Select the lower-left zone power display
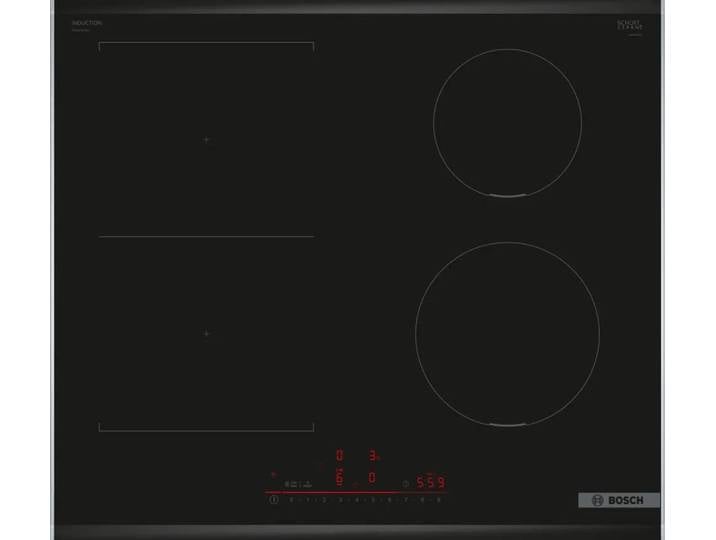The image size is (716, 540). (339, 477)
